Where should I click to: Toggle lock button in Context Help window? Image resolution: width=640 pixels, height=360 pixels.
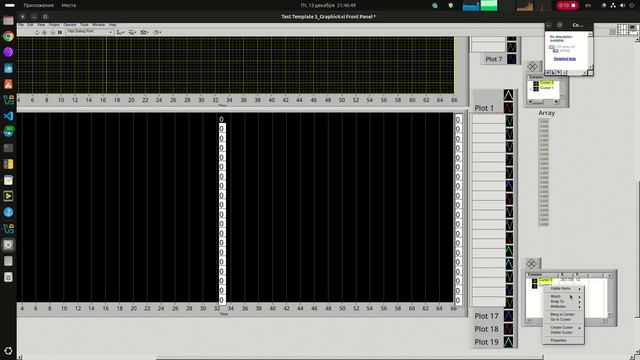tap(554, 73)
